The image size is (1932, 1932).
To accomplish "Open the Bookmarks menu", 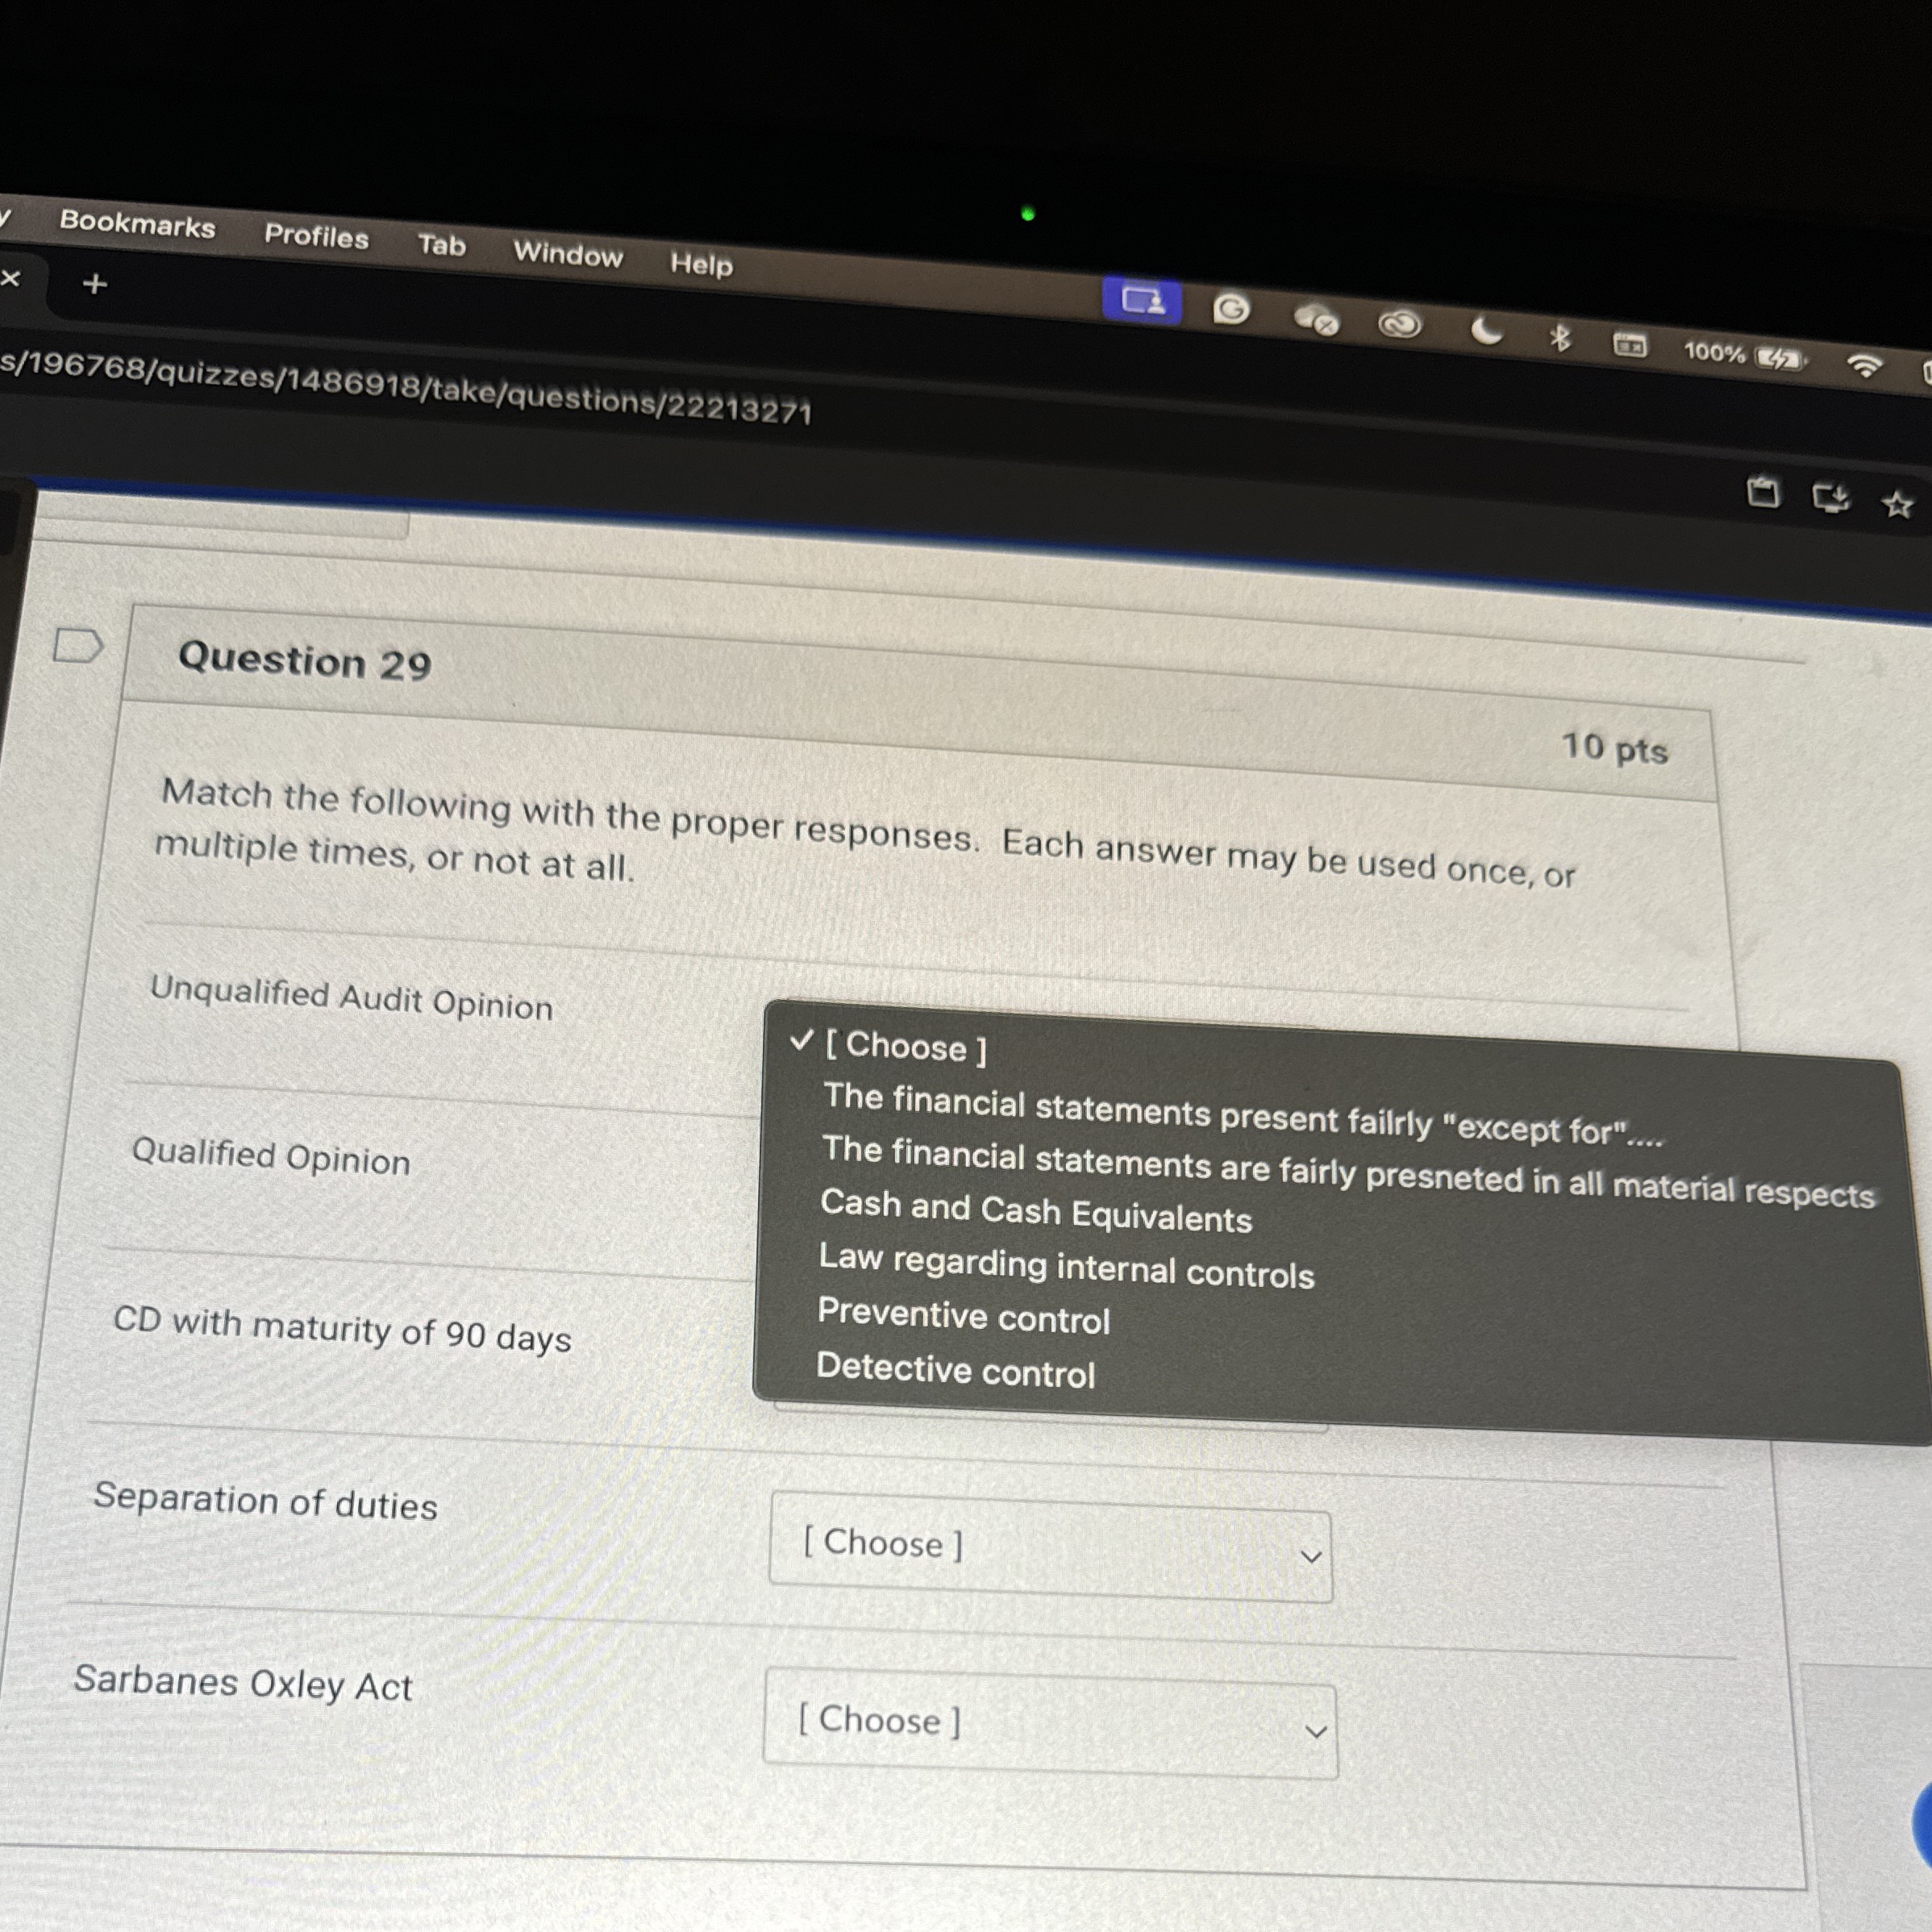I will (x=137, y=224).
